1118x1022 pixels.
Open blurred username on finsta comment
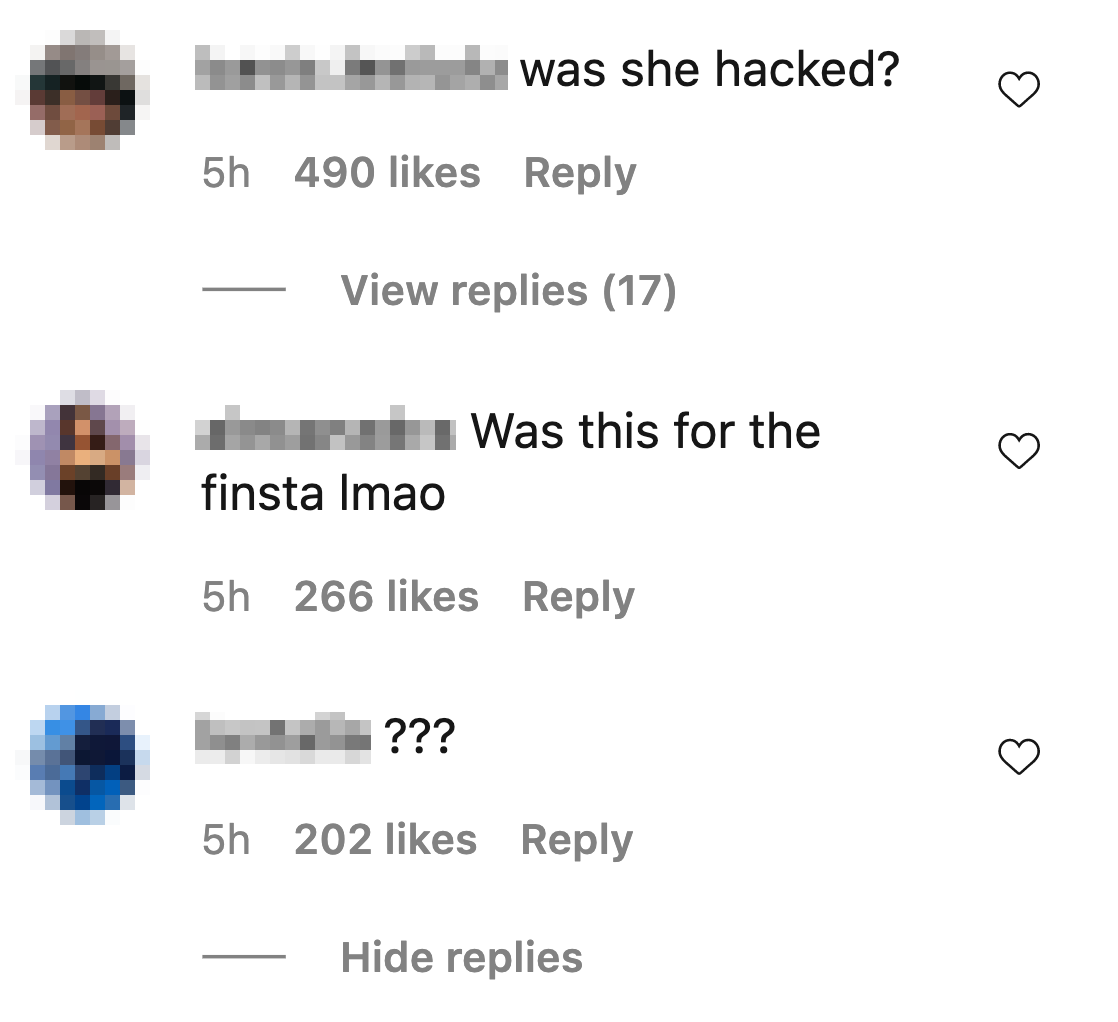pos(326,428)
